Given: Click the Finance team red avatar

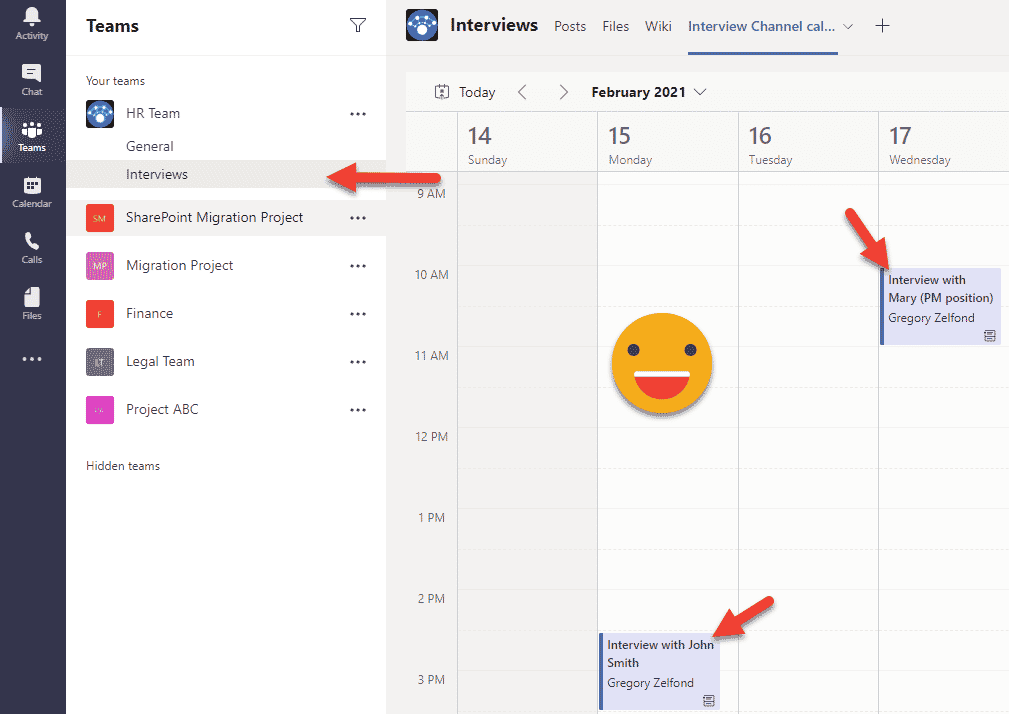Looking at the screenshot, I should (x=100, y=314).
